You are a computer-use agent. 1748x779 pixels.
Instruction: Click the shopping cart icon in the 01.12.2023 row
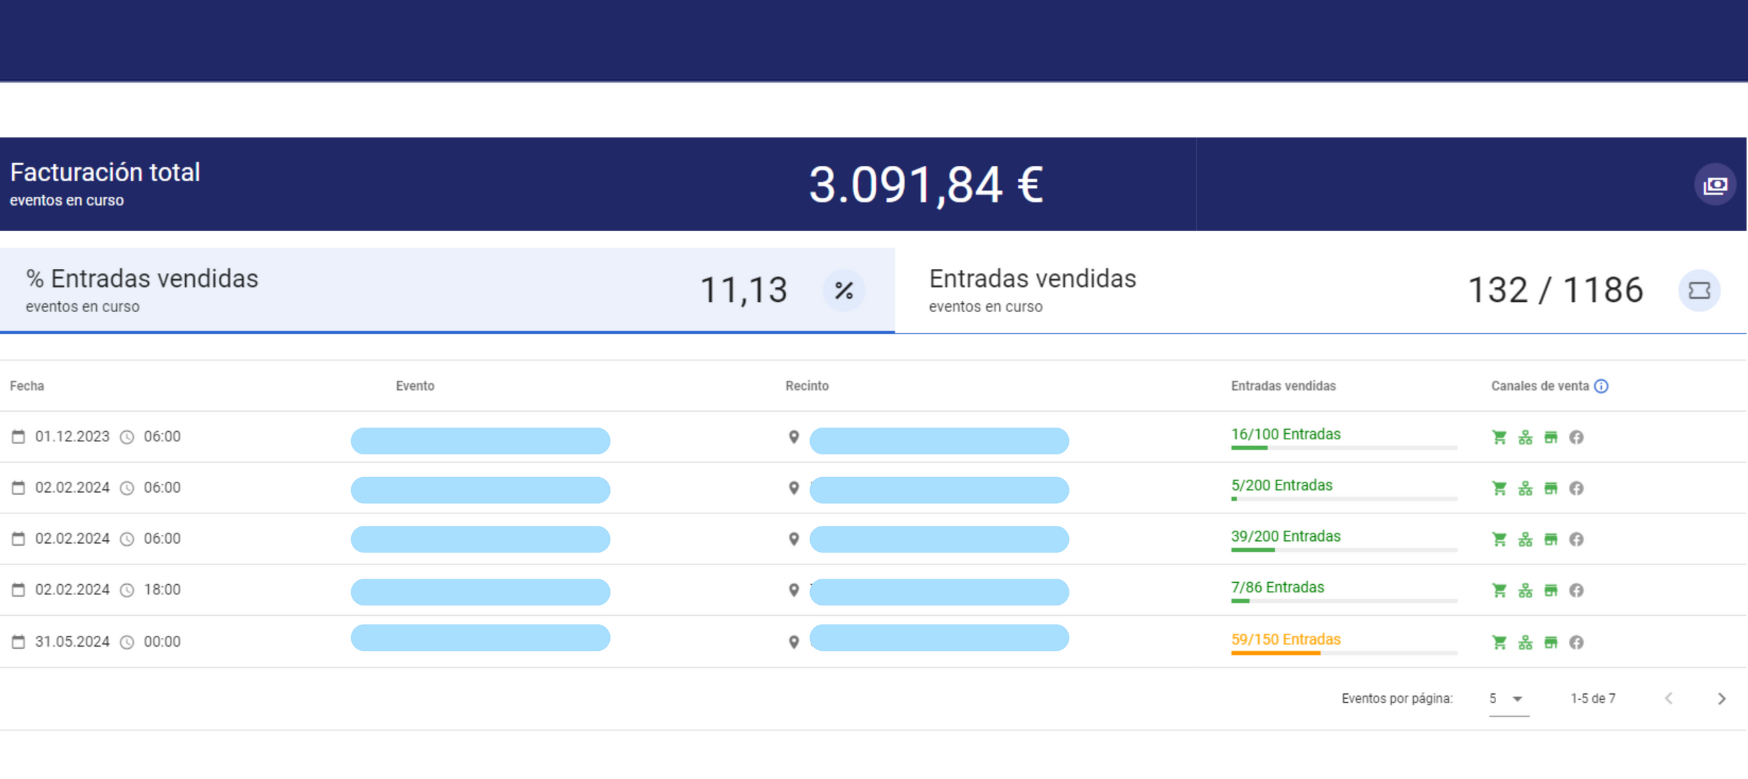(x=1499, y=437)
